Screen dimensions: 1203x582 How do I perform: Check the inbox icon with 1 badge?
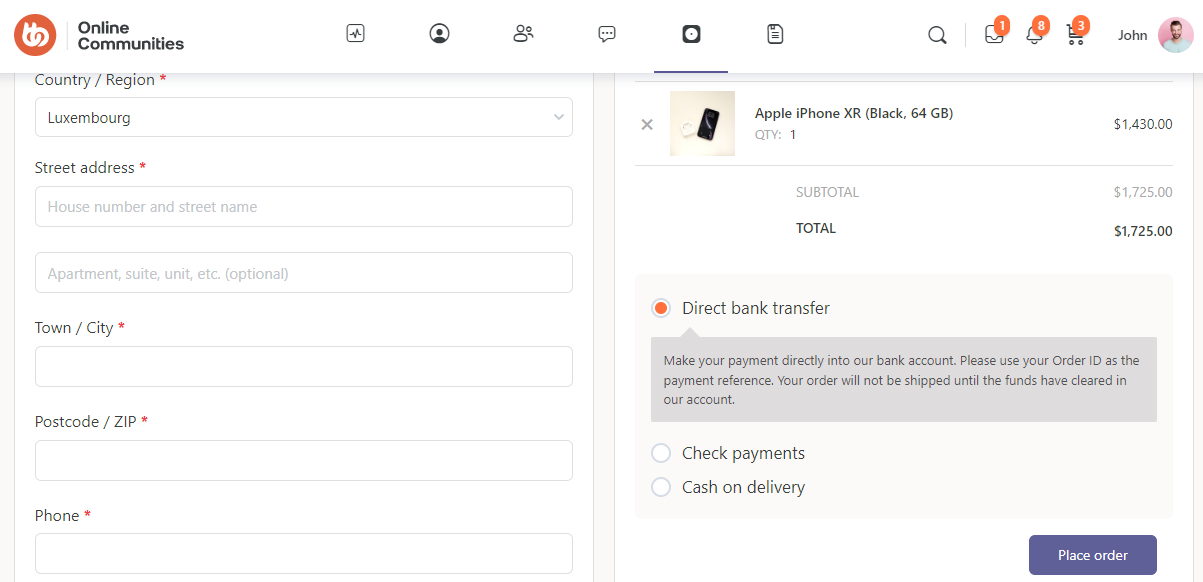[x=993, y=34]
